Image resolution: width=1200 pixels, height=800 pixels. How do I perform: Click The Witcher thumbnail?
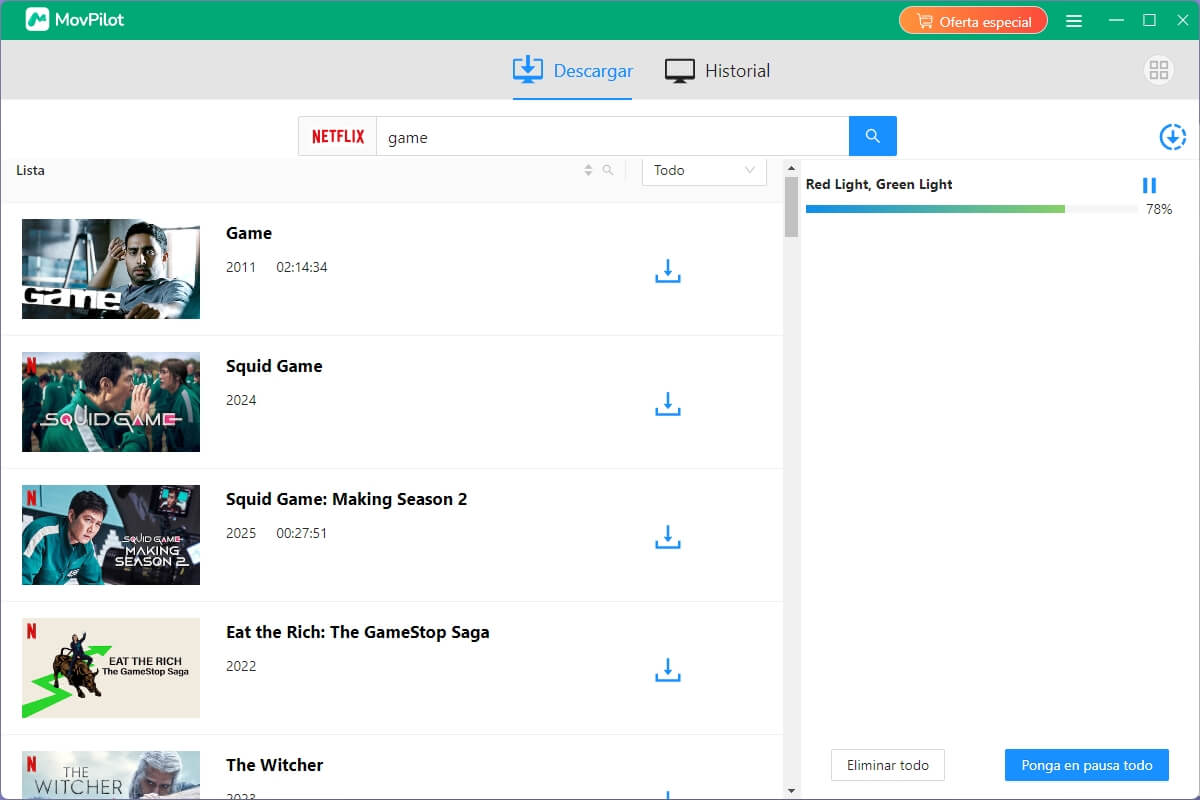111,775
